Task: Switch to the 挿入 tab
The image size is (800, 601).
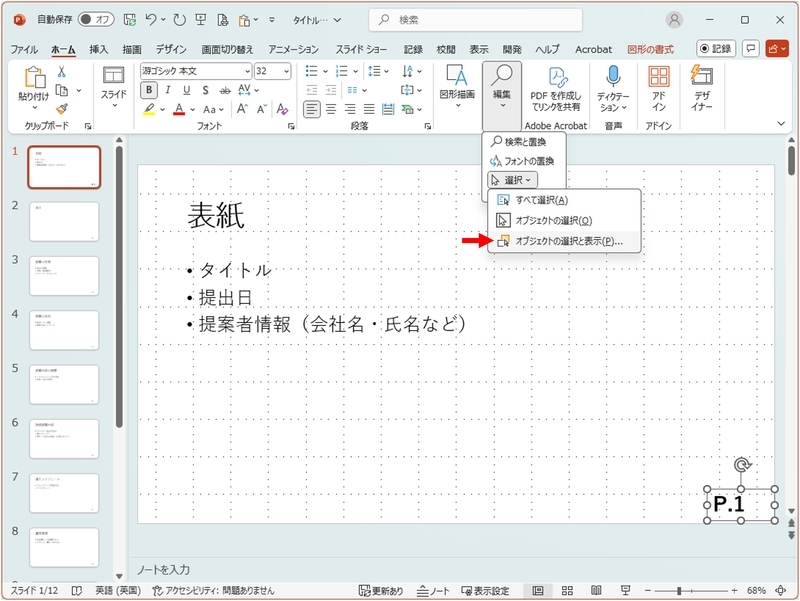Action: [98, 49]
